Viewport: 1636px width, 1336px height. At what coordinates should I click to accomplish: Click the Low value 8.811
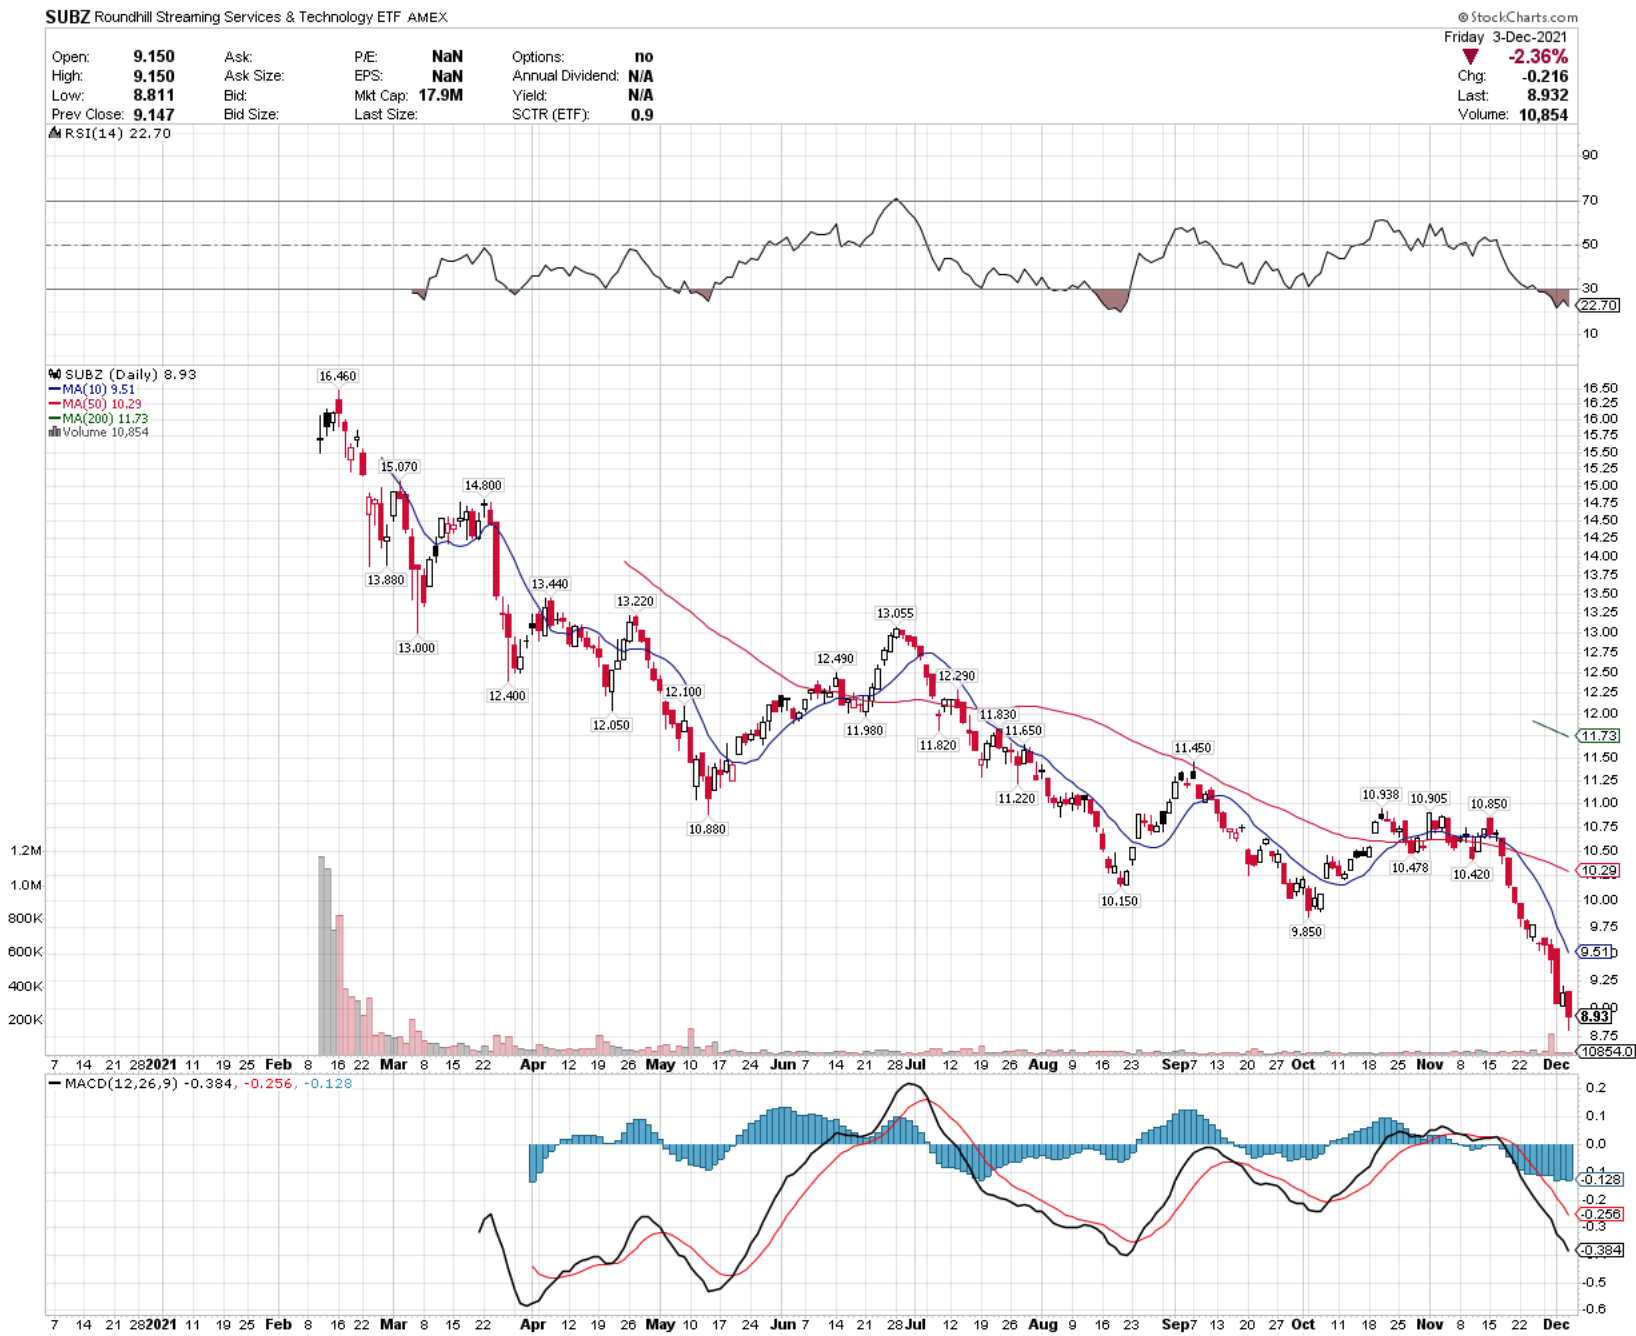click(x=154, y=95)
